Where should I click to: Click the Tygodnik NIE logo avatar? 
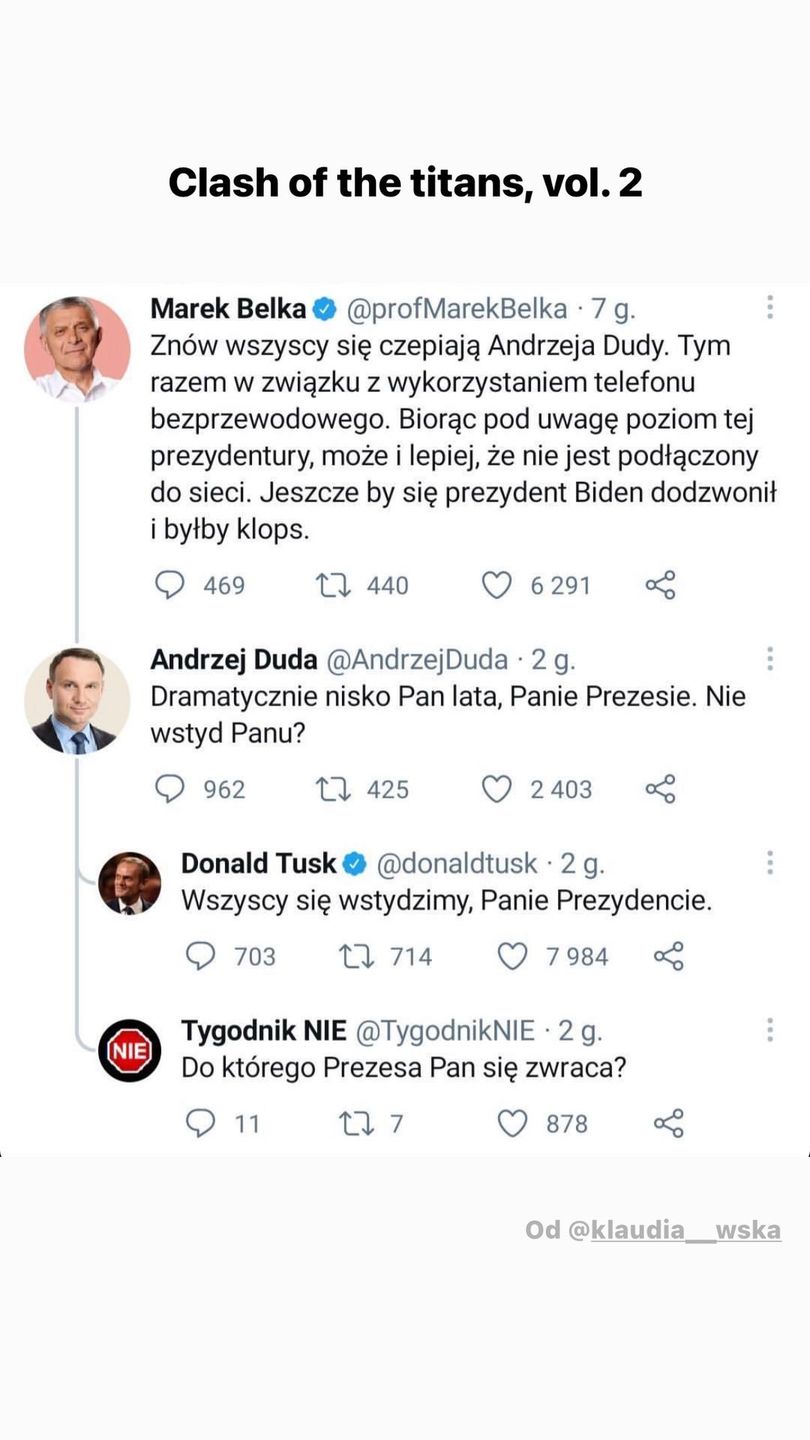(x=130, y=1050)
